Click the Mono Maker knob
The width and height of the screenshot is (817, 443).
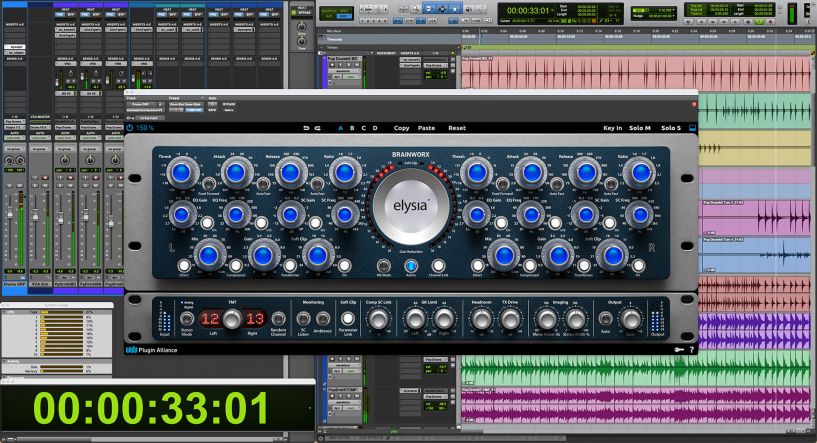(x=547, y=319)
